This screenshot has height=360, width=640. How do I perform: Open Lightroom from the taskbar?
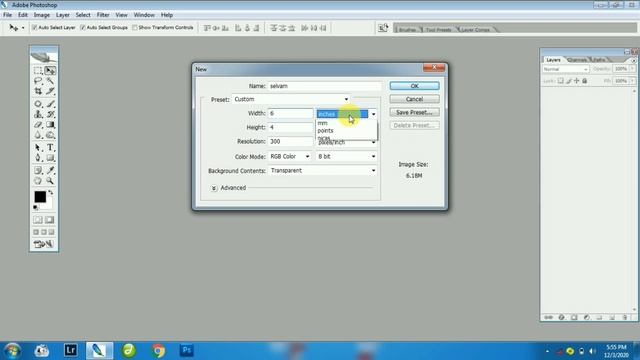[71, 350]
